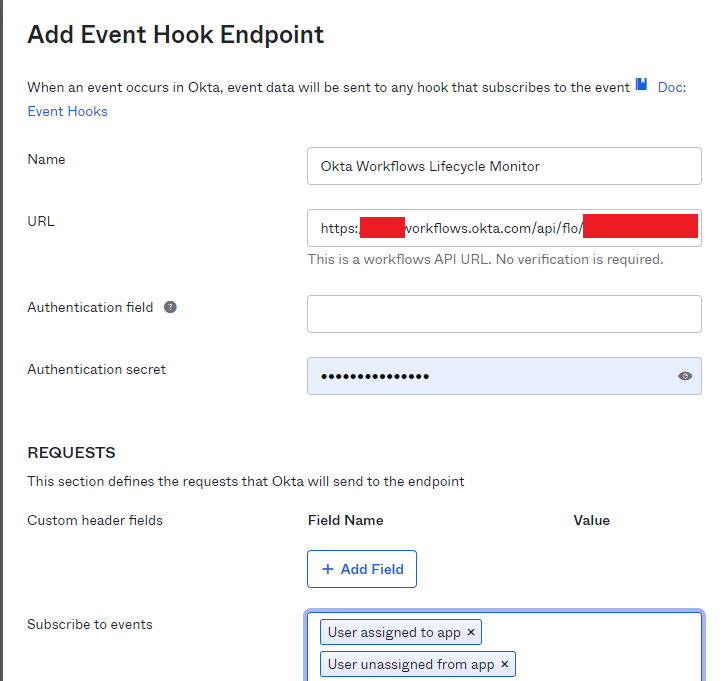This screenshot has height=681, width=724.
Task: Click the Authentication field help icon
Action: click(x=170, y=307)
